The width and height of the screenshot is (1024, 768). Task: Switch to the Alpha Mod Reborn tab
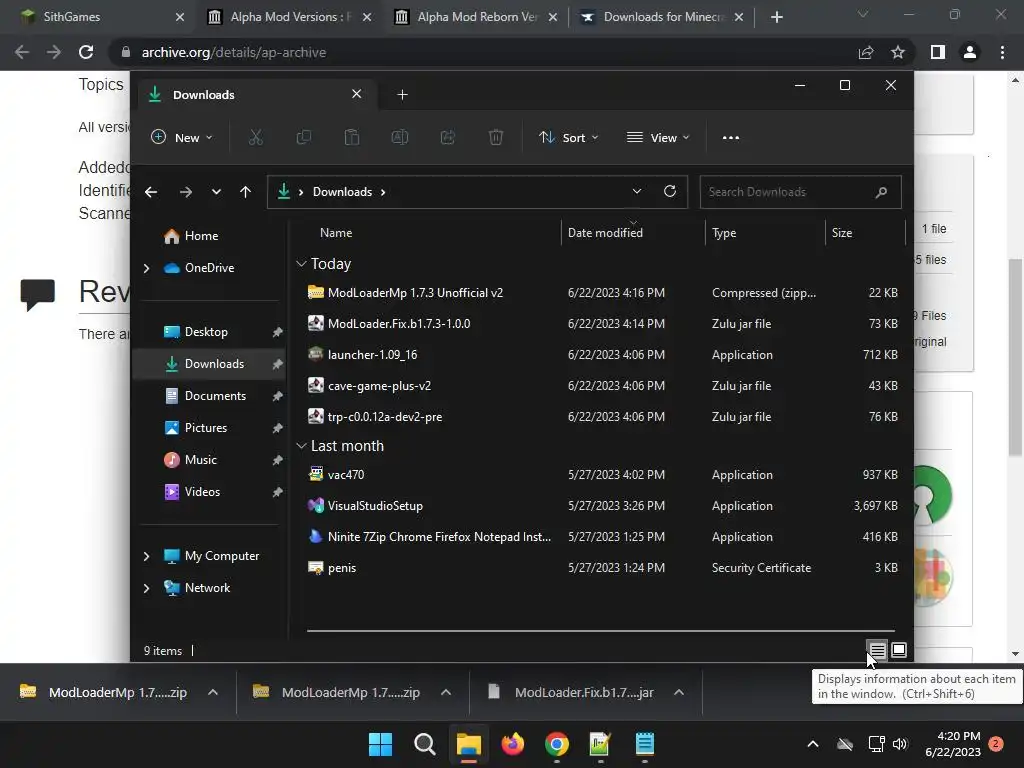(477, 17)
